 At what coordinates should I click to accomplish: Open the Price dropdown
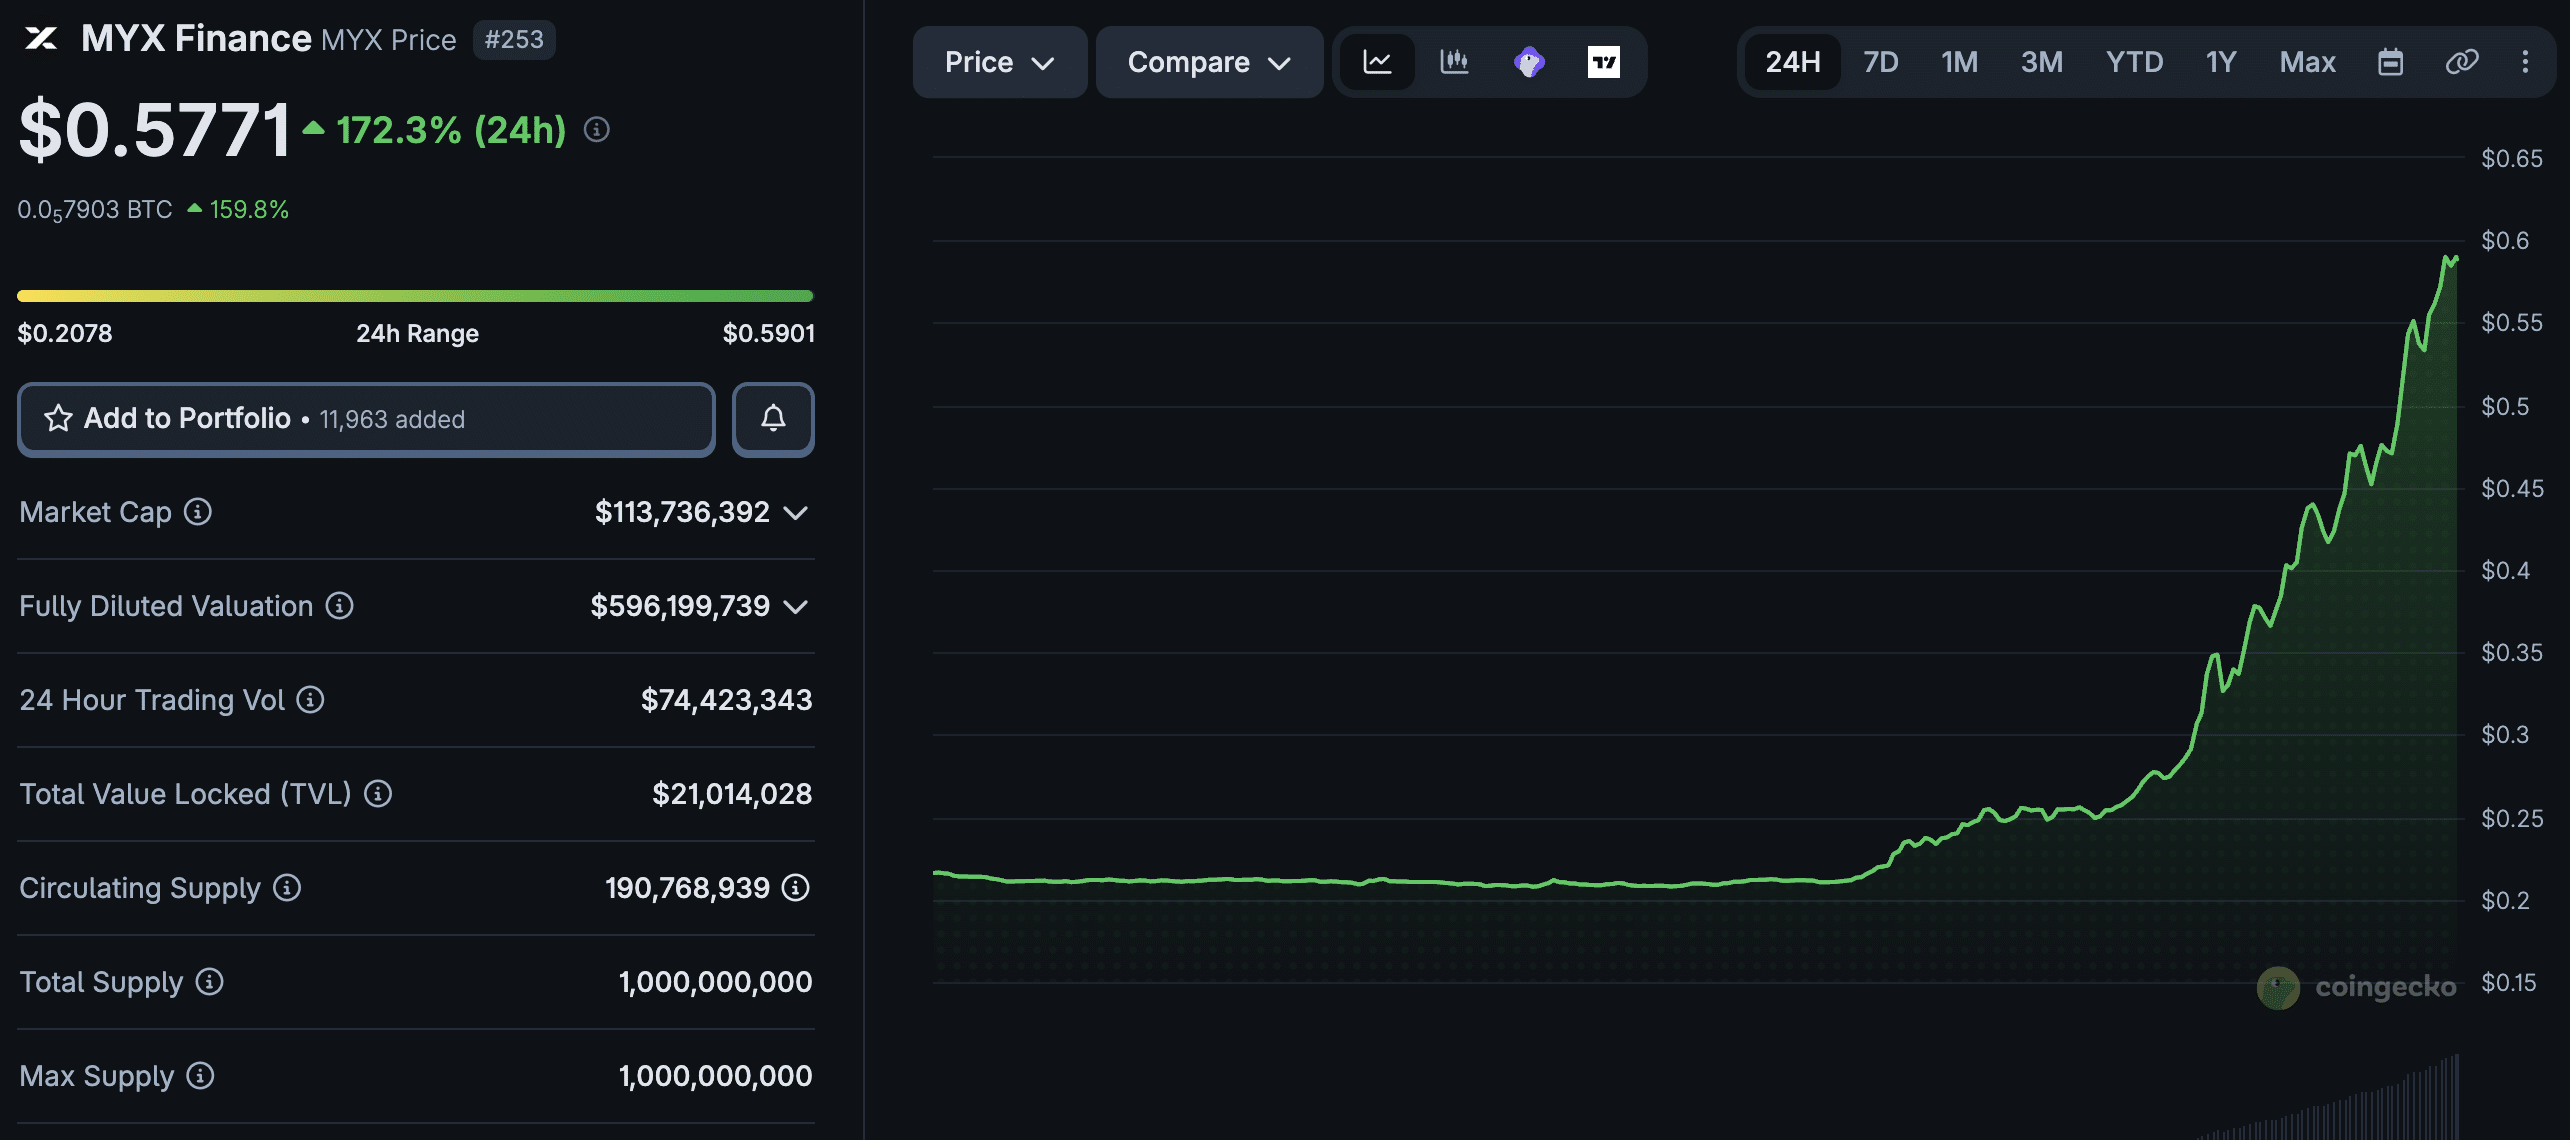coord(999,62)
